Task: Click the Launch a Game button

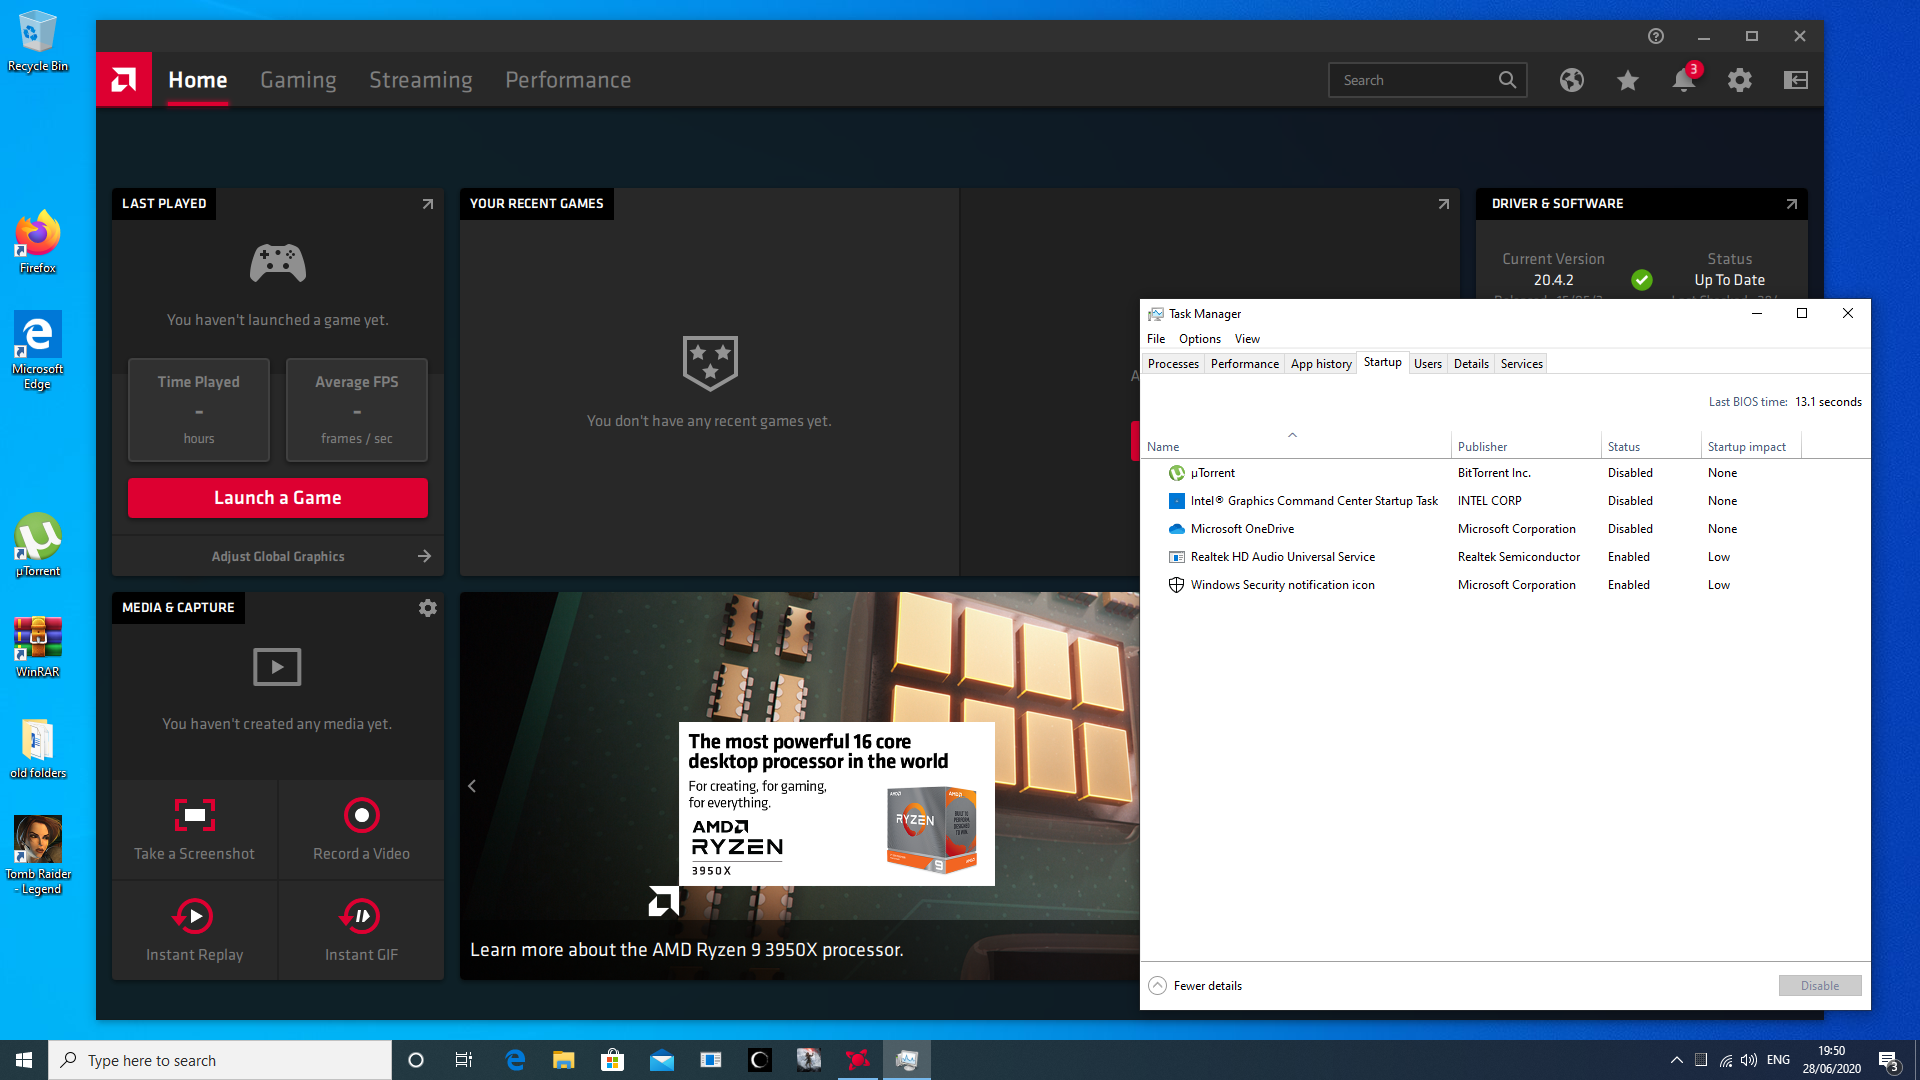Action: [x=278, y=498]
